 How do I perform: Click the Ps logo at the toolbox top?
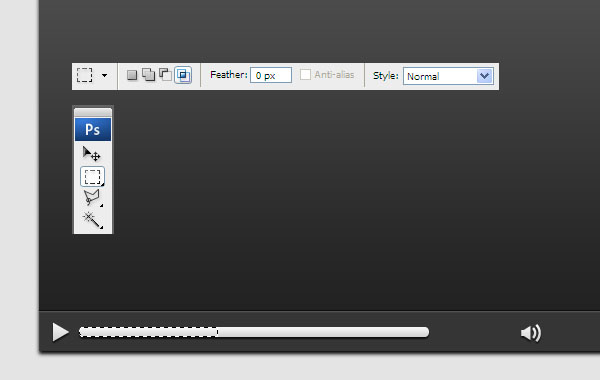coord(93,129)
